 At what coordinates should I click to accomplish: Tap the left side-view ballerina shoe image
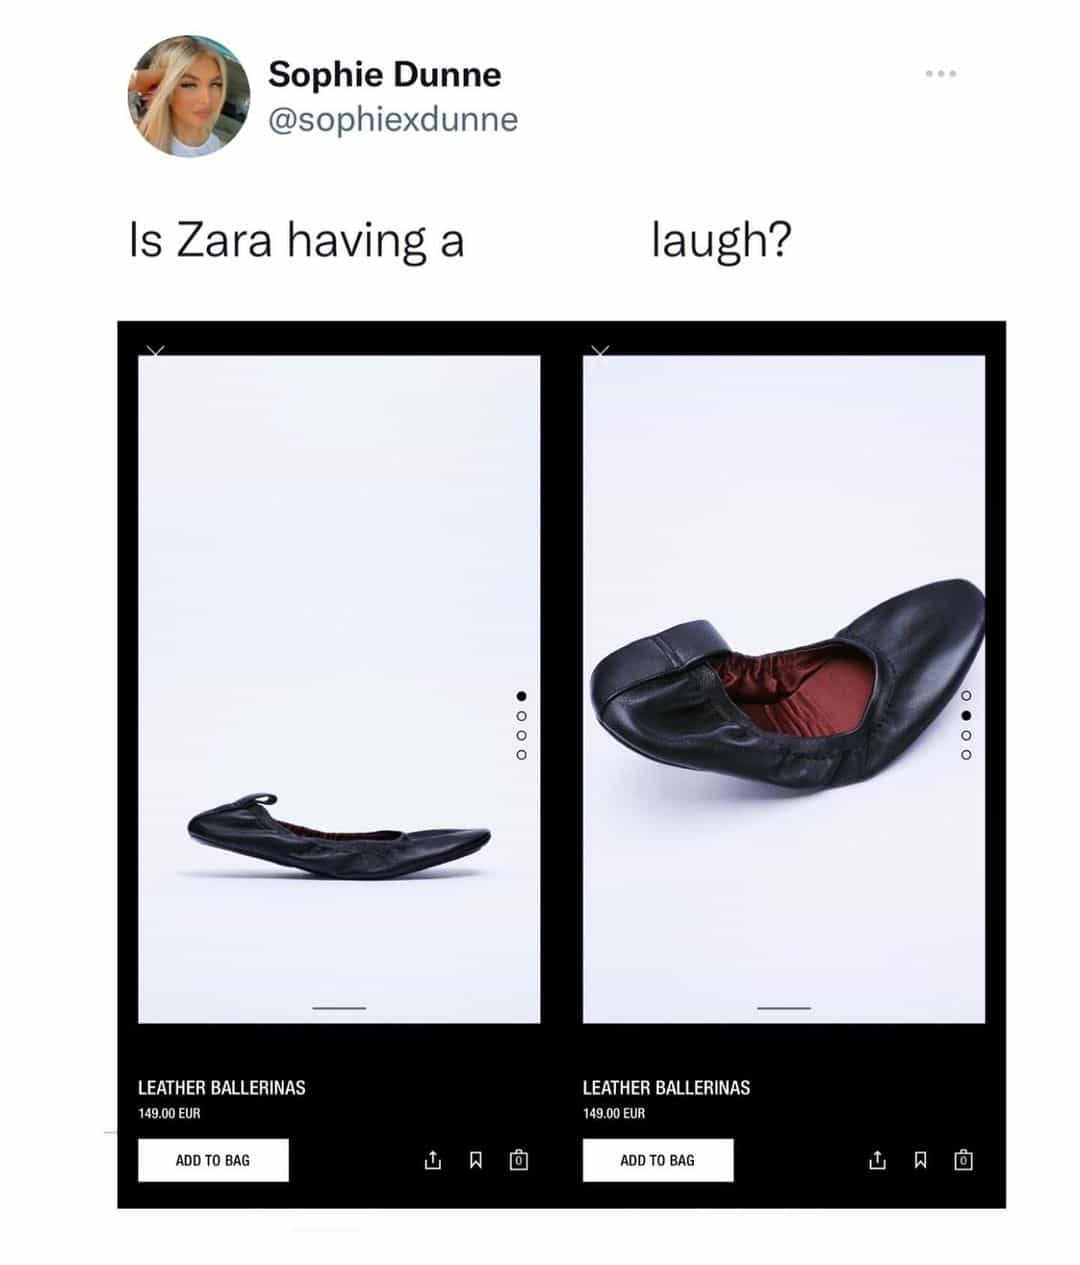pos(339,836)
